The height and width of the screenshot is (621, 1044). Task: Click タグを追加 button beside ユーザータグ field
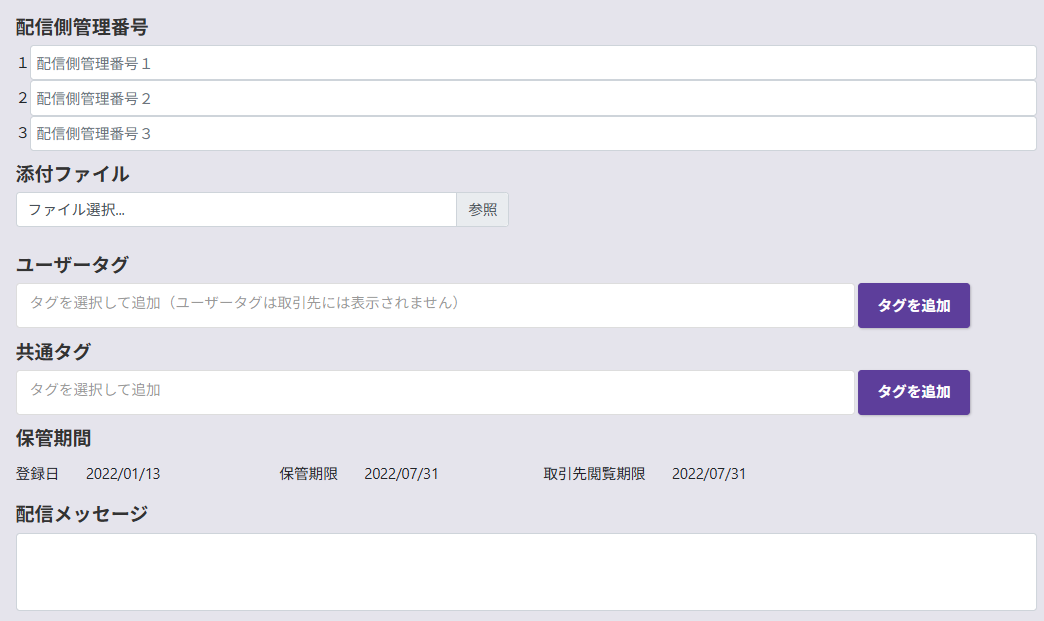(x=913, y=306)
